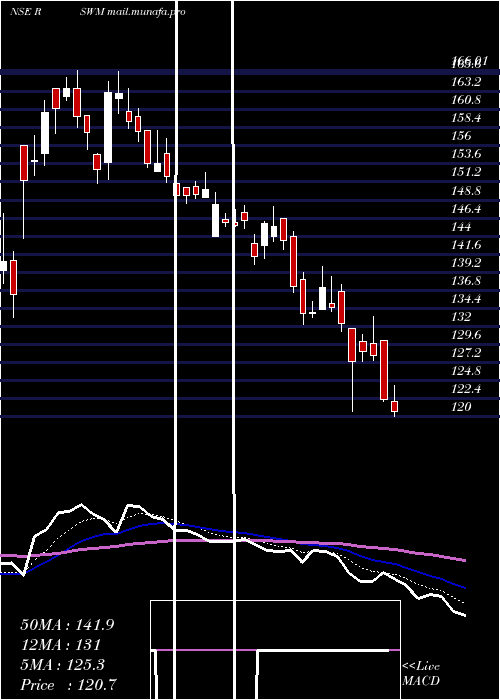Image resolution: width=500 pixels, height=700 pixels.
Task: Click the 144 price axis label
Action: point(462,227)
